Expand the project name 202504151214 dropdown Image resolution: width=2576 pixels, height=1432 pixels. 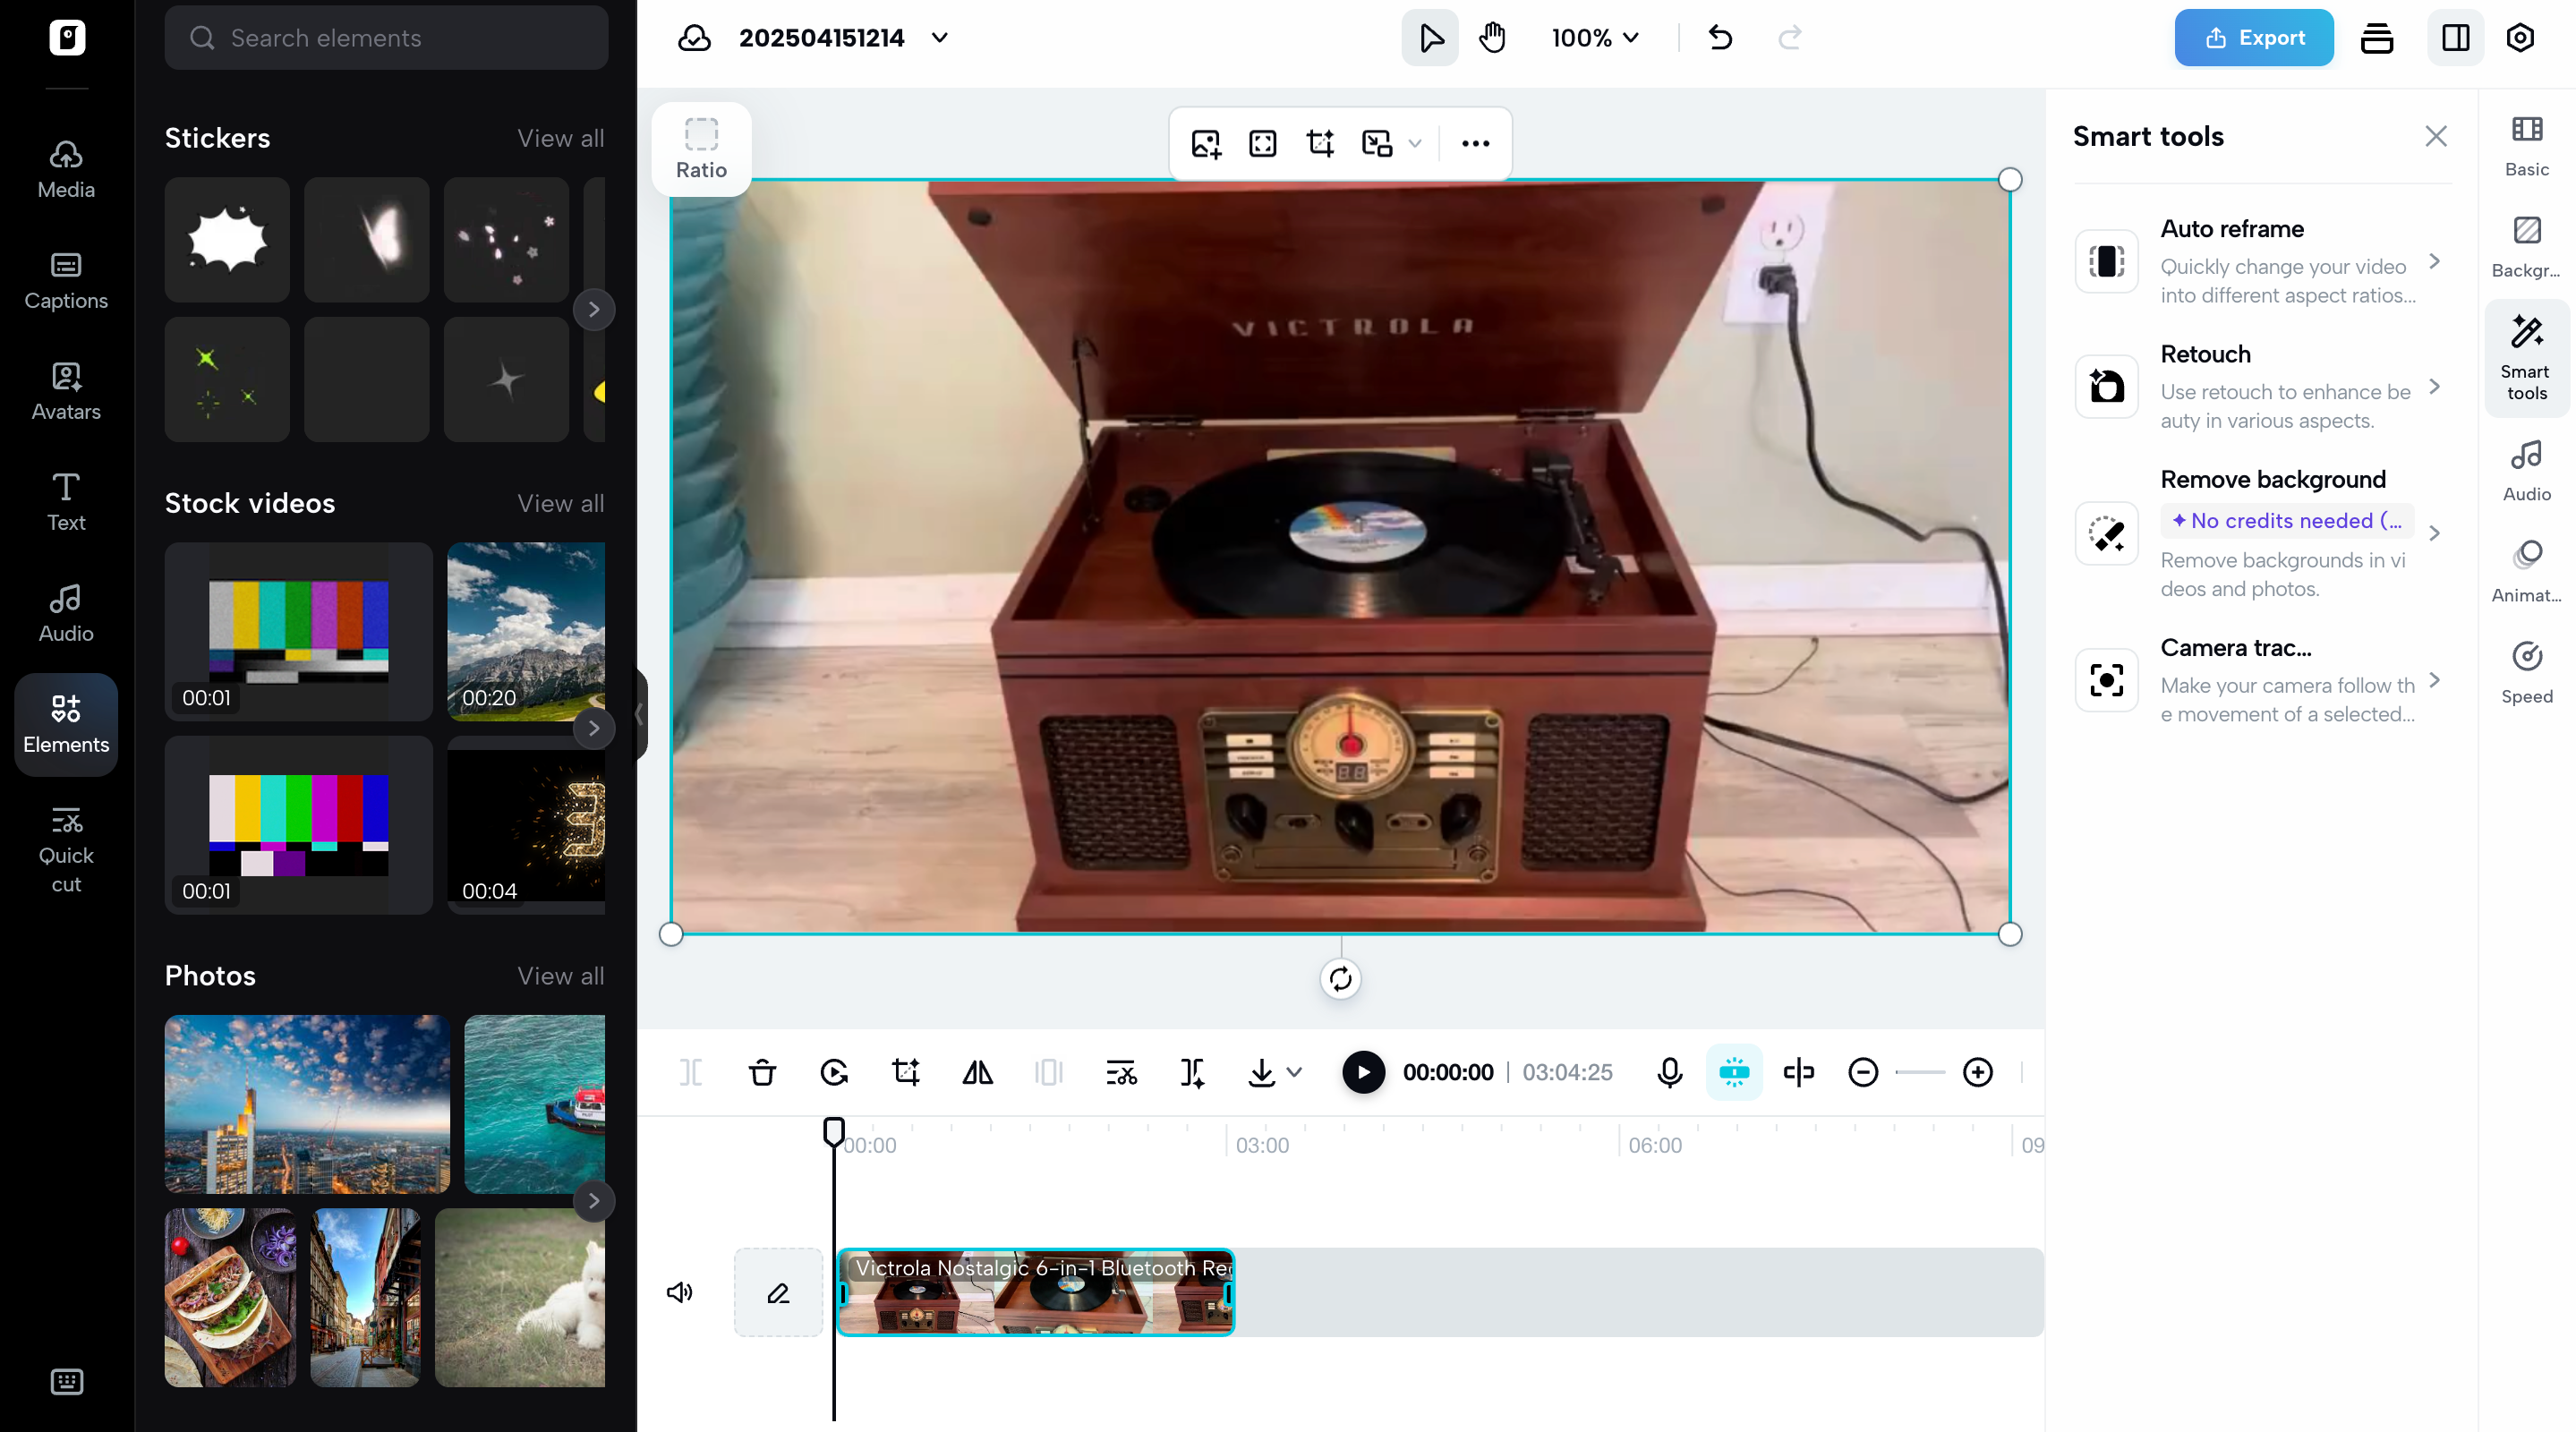pos(939,38)
